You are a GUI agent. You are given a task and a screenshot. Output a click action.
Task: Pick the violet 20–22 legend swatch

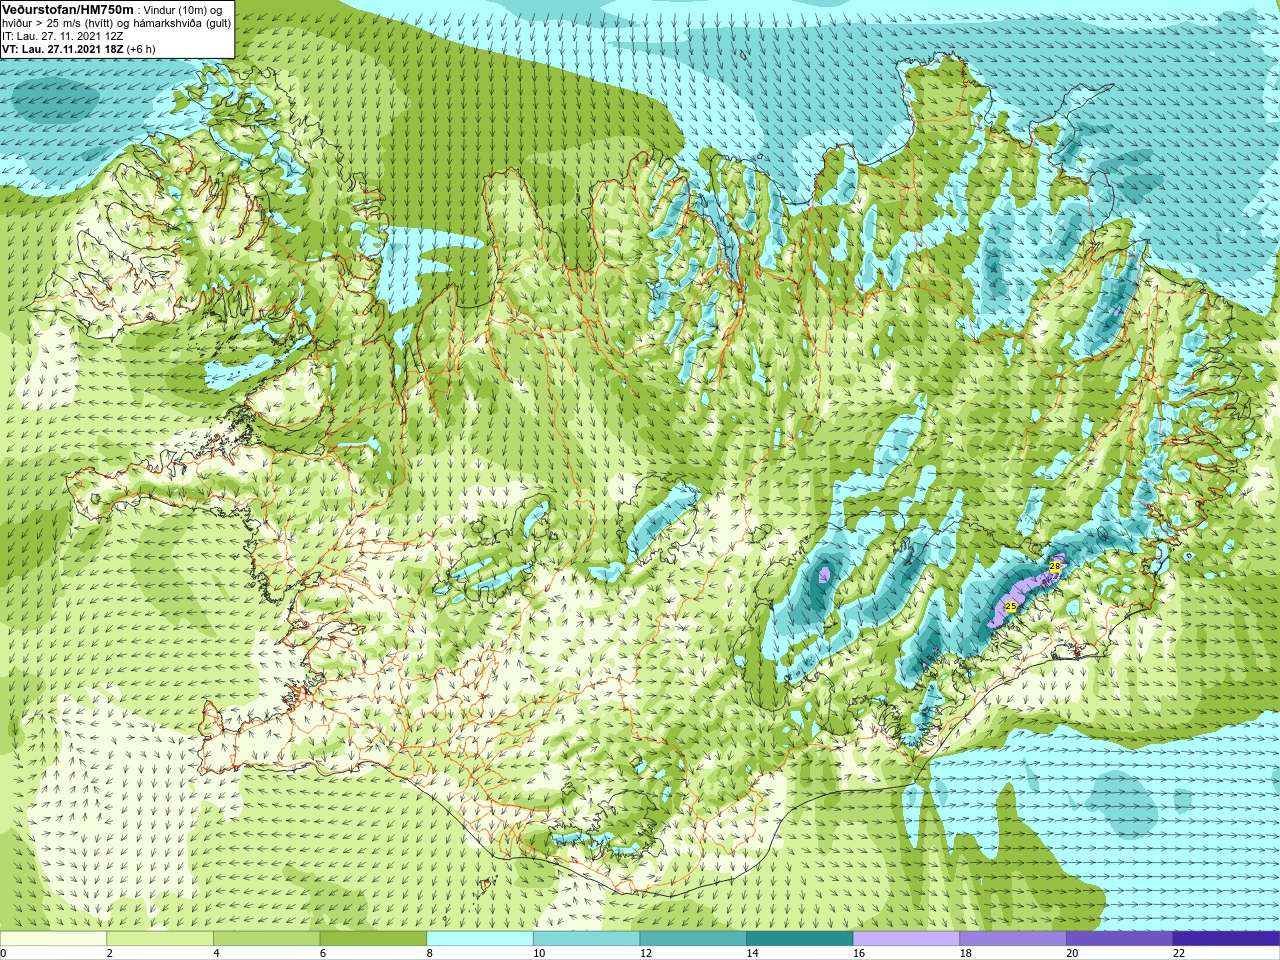[1120, 939]
